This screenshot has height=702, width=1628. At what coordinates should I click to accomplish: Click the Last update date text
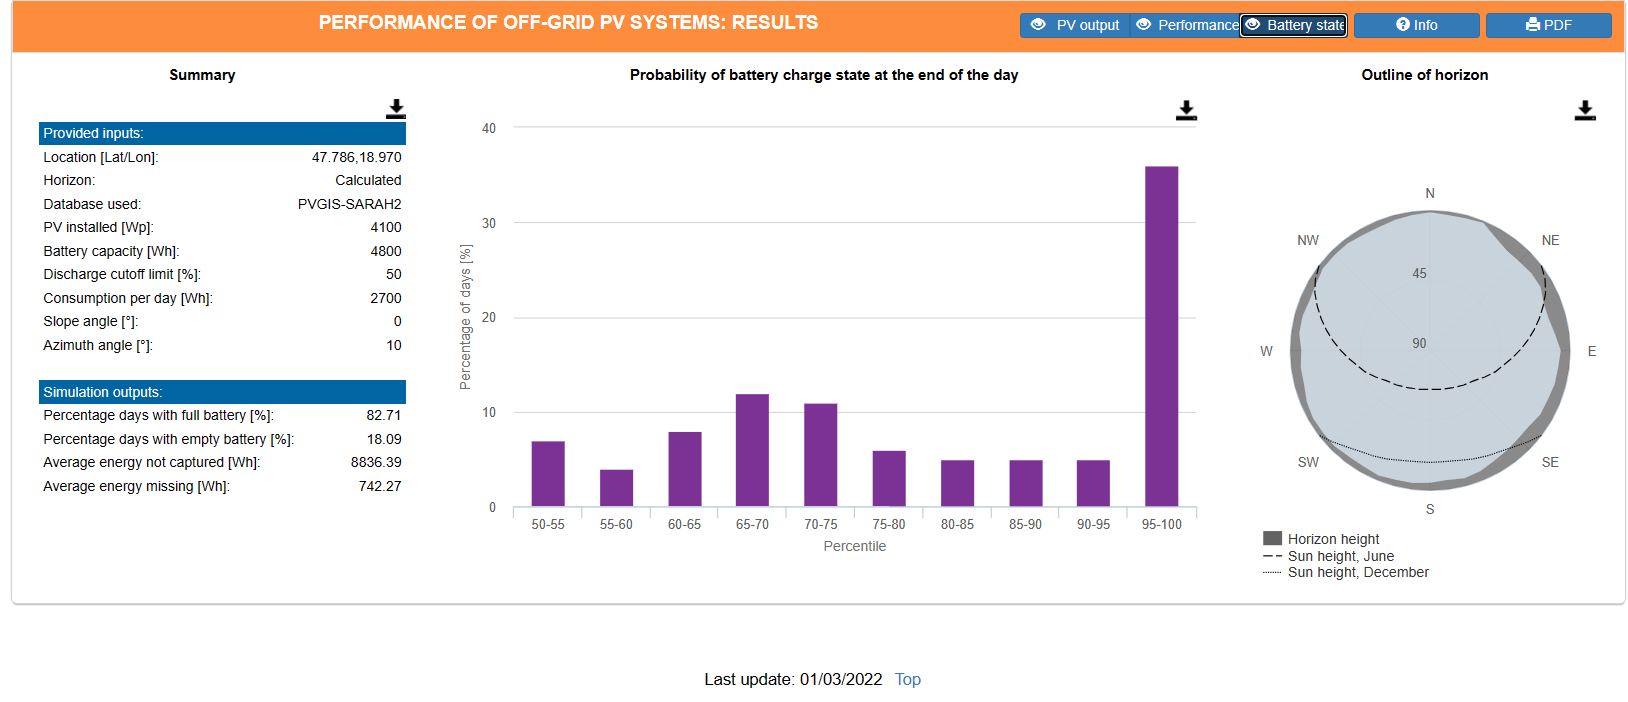coord(793,679)
